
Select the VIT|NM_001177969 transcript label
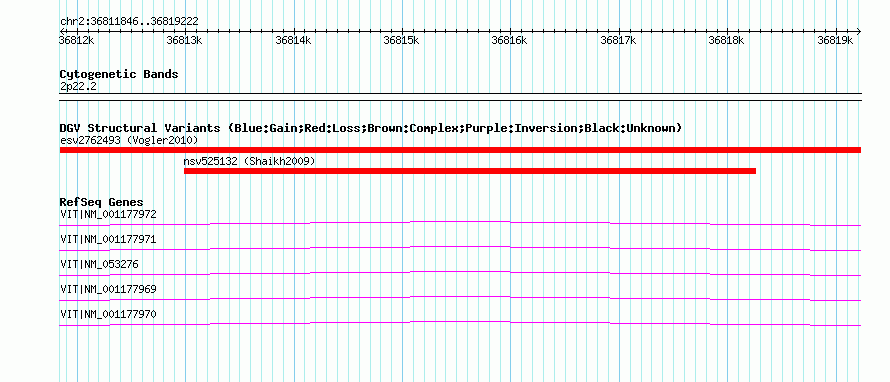click(108, 289)
